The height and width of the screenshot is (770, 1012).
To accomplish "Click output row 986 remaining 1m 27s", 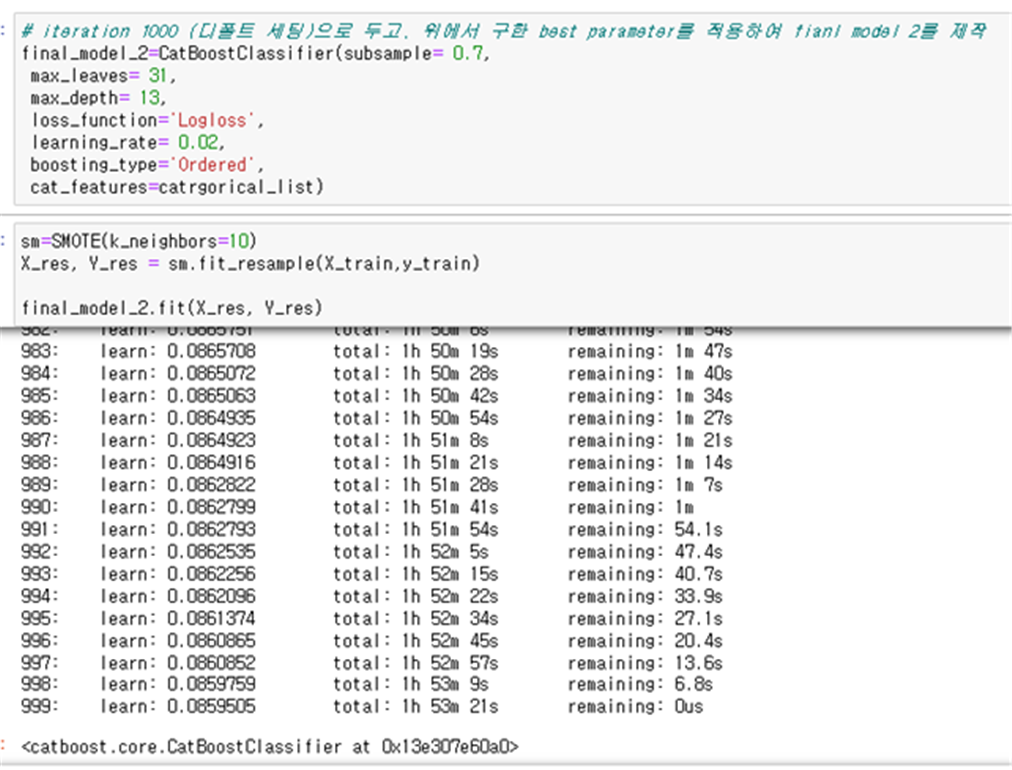I will (650, 418).
